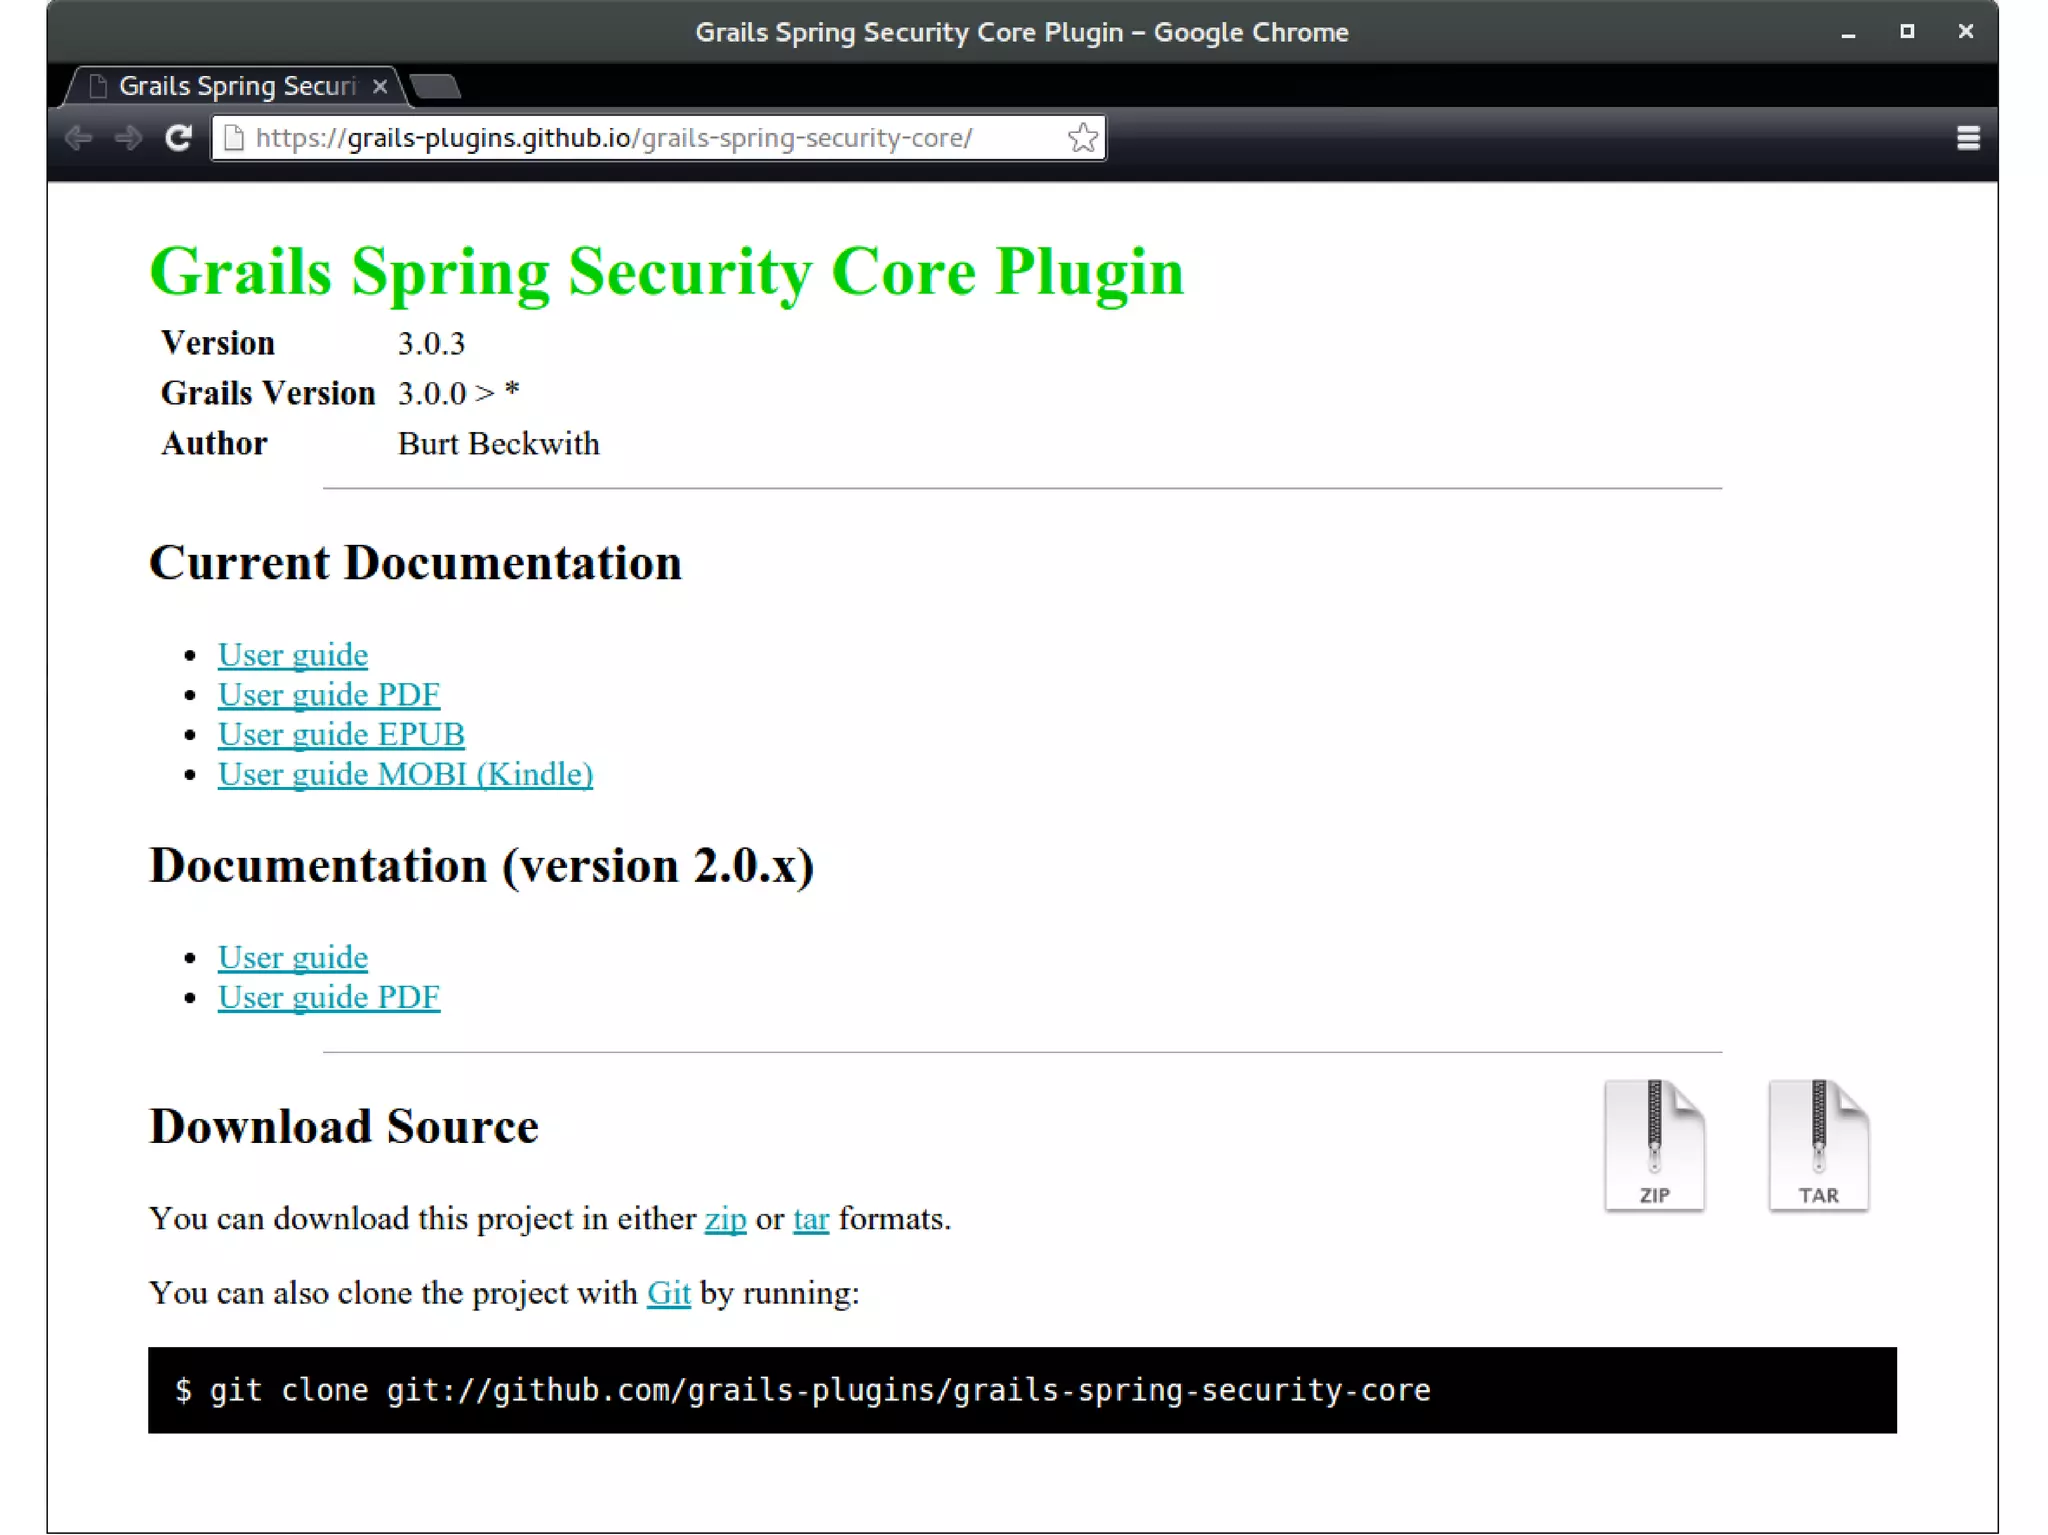Image resolution: width=2048 pixels, height=1535 pixels.
Task: Open the current User guide link
Action: coord(292,655)
